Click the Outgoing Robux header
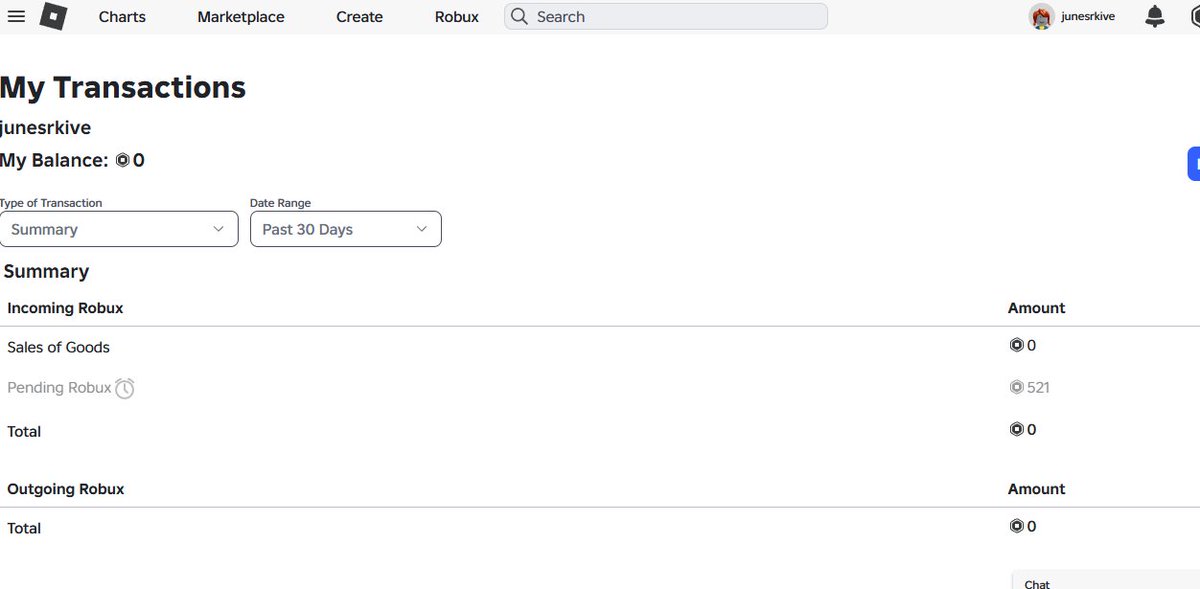 66,489
